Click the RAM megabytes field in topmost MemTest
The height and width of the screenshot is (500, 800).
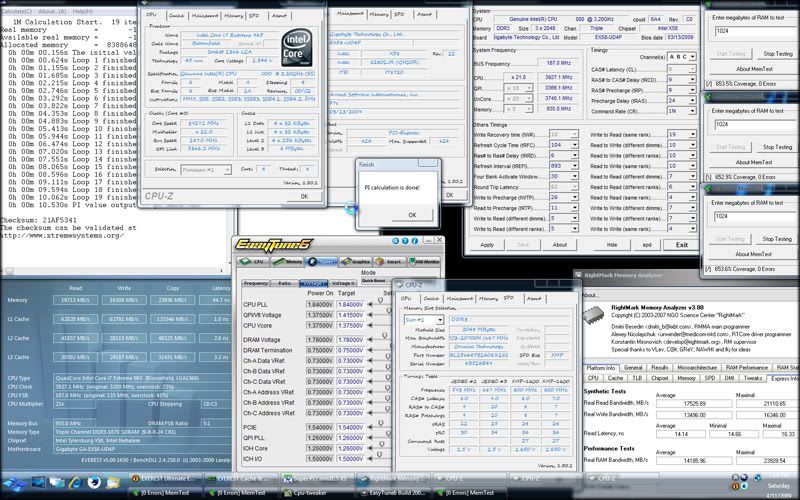point(755,31)
